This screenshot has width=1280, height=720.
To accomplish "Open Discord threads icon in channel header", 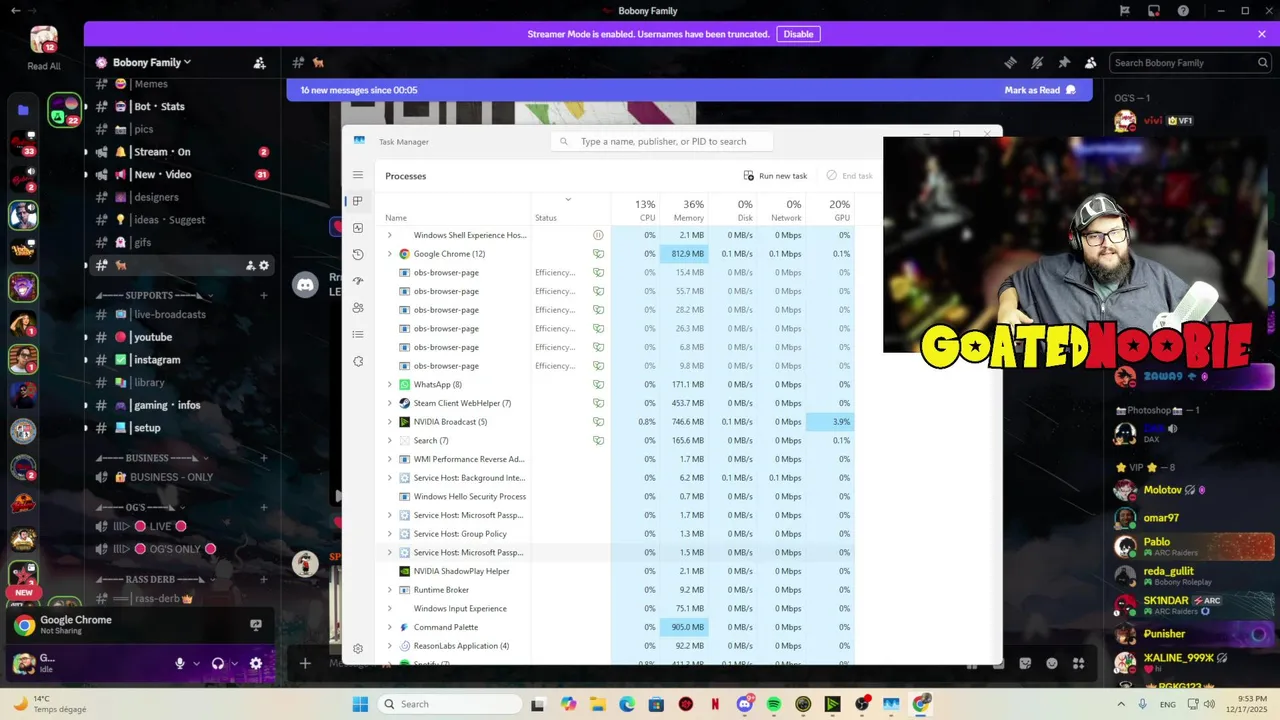I will click(1010, 62).
